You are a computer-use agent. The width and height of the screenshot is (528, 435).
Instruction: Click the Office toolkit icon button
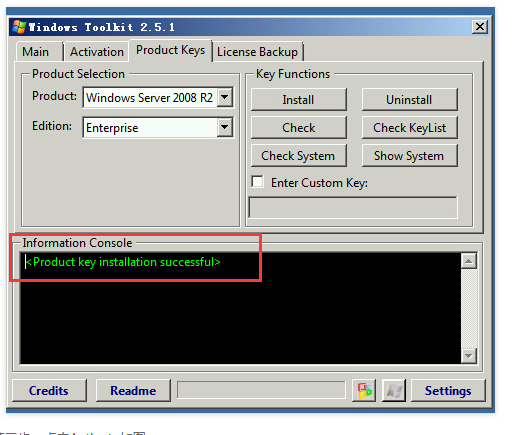pyautogui.click(x=364, y=391)
